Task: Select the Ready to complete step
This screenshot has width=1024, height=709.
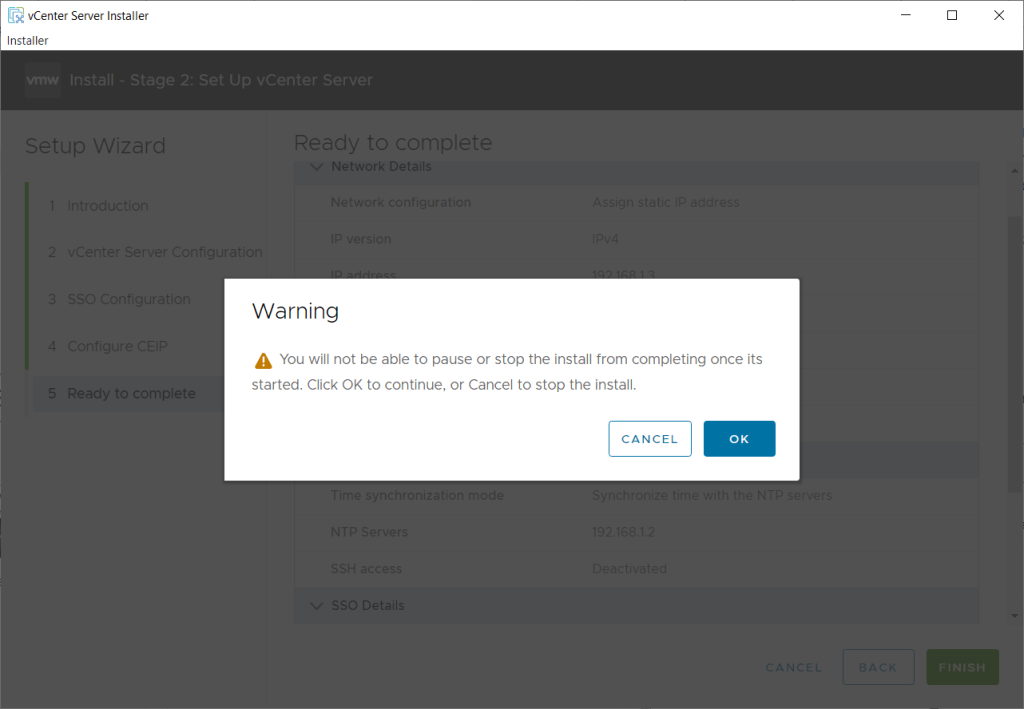Action: pyautogui.click(x=131, y=394)
